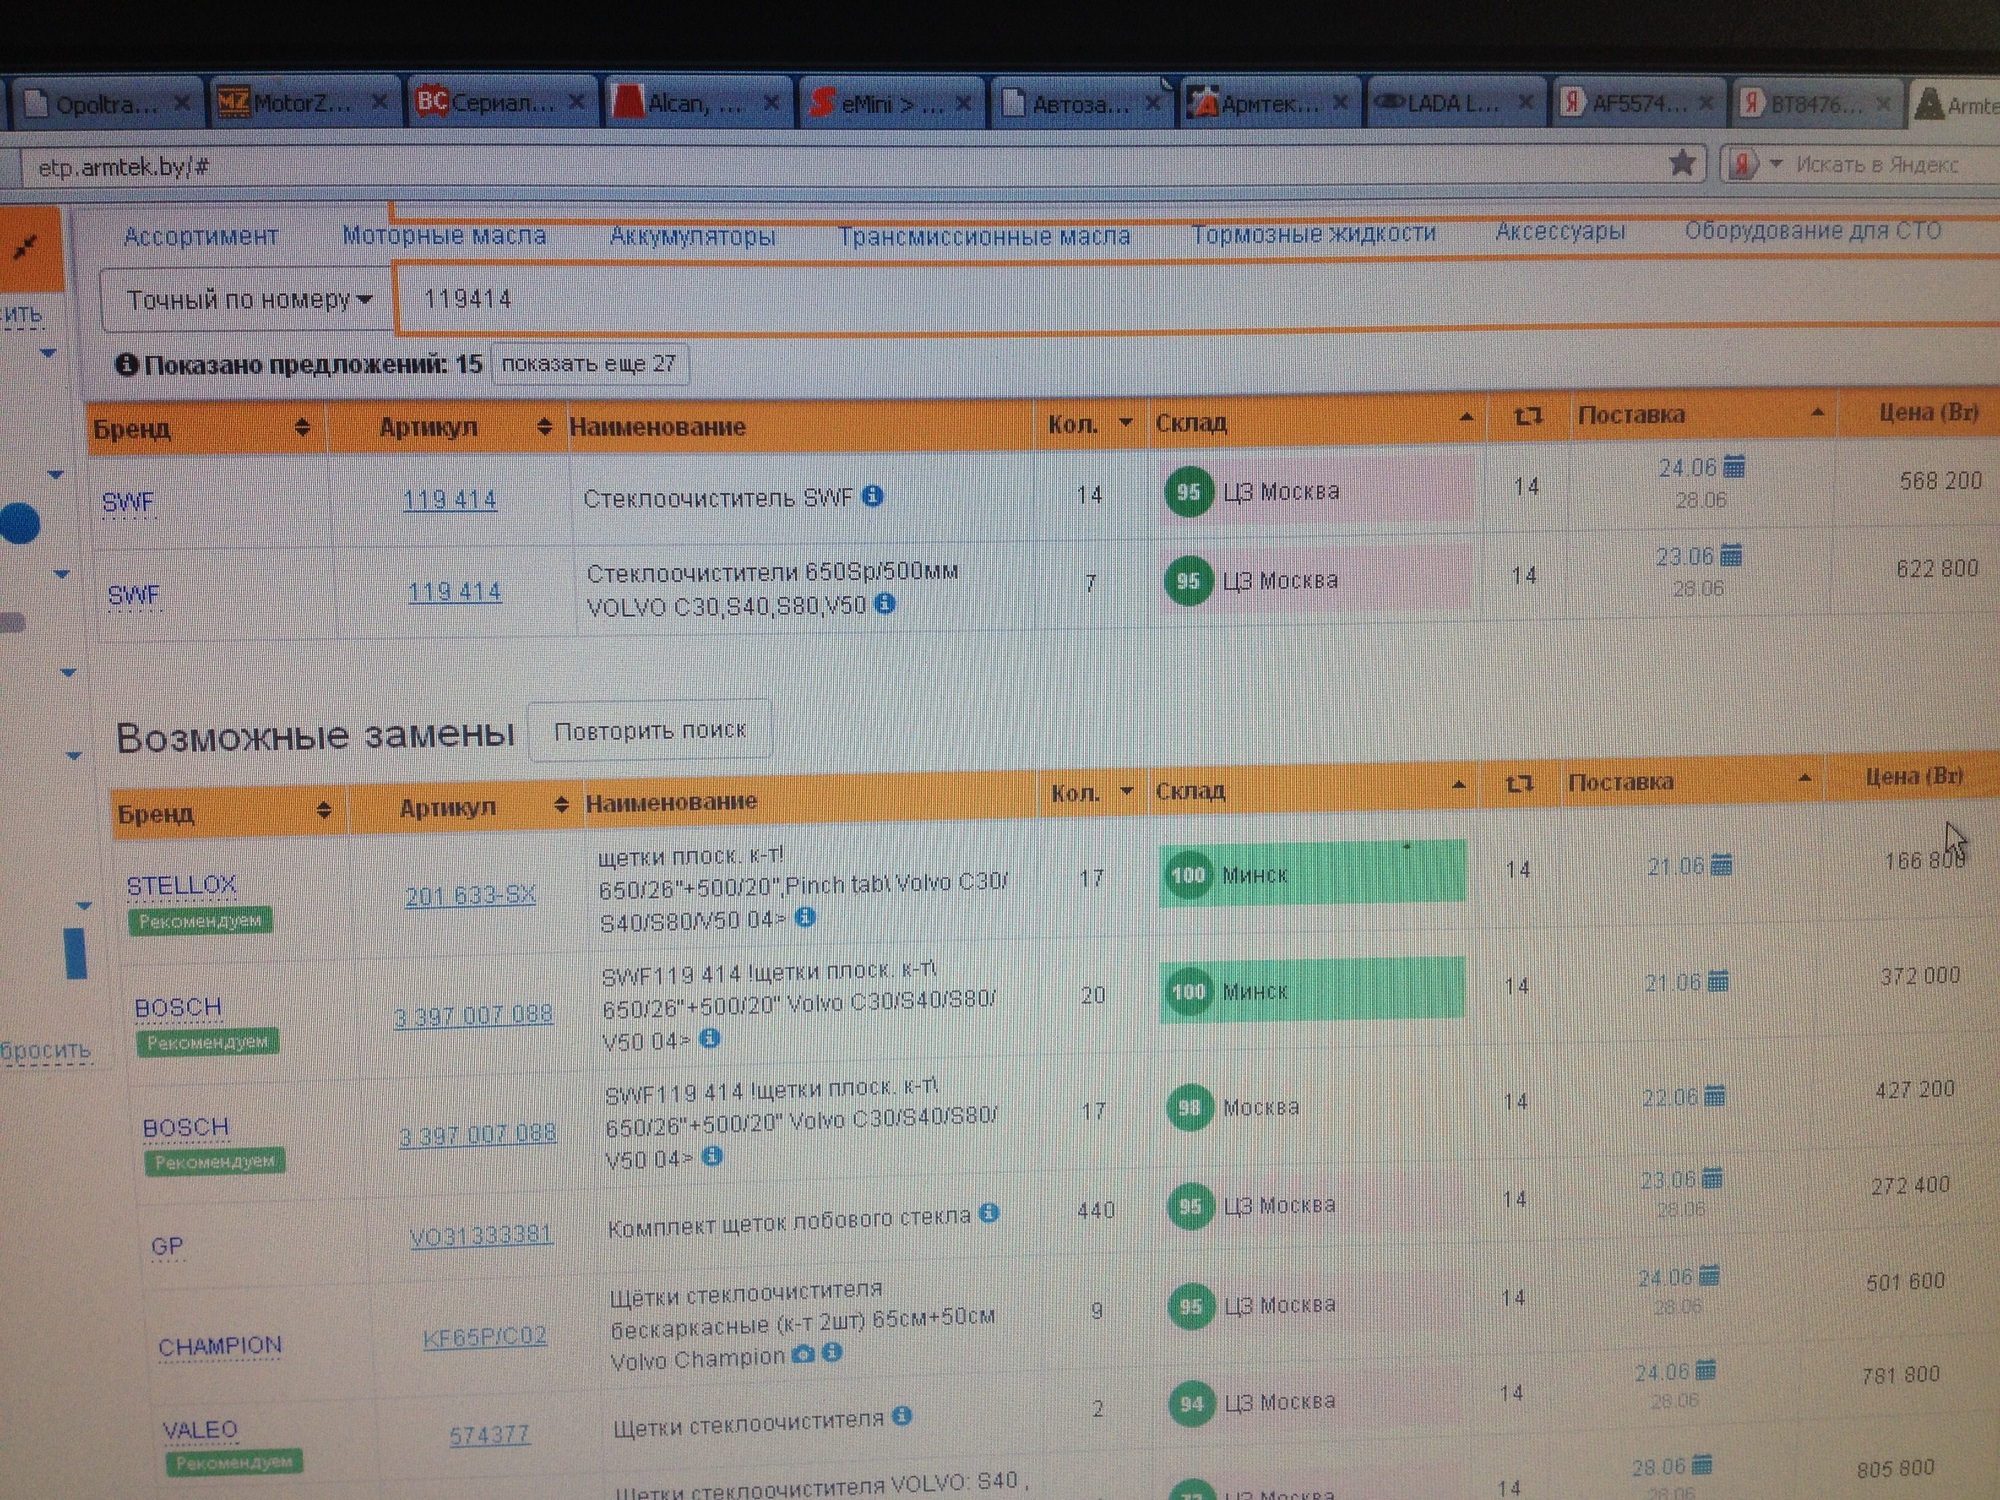Open Оборудование для СТО menu

(1812, 231)
